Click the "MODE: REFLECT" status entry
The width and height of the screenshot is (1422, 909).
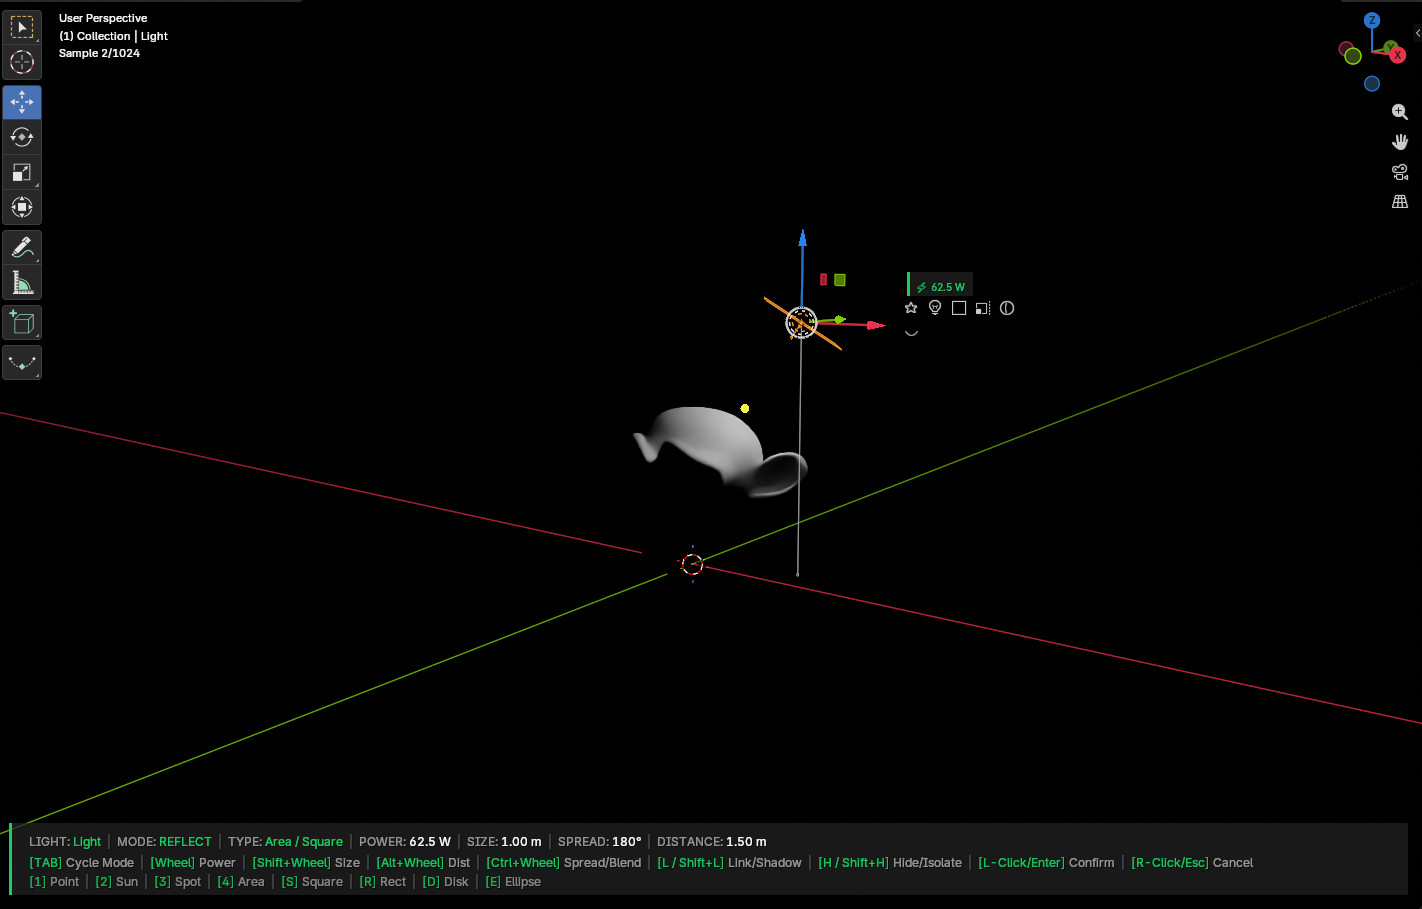(164, 842)
